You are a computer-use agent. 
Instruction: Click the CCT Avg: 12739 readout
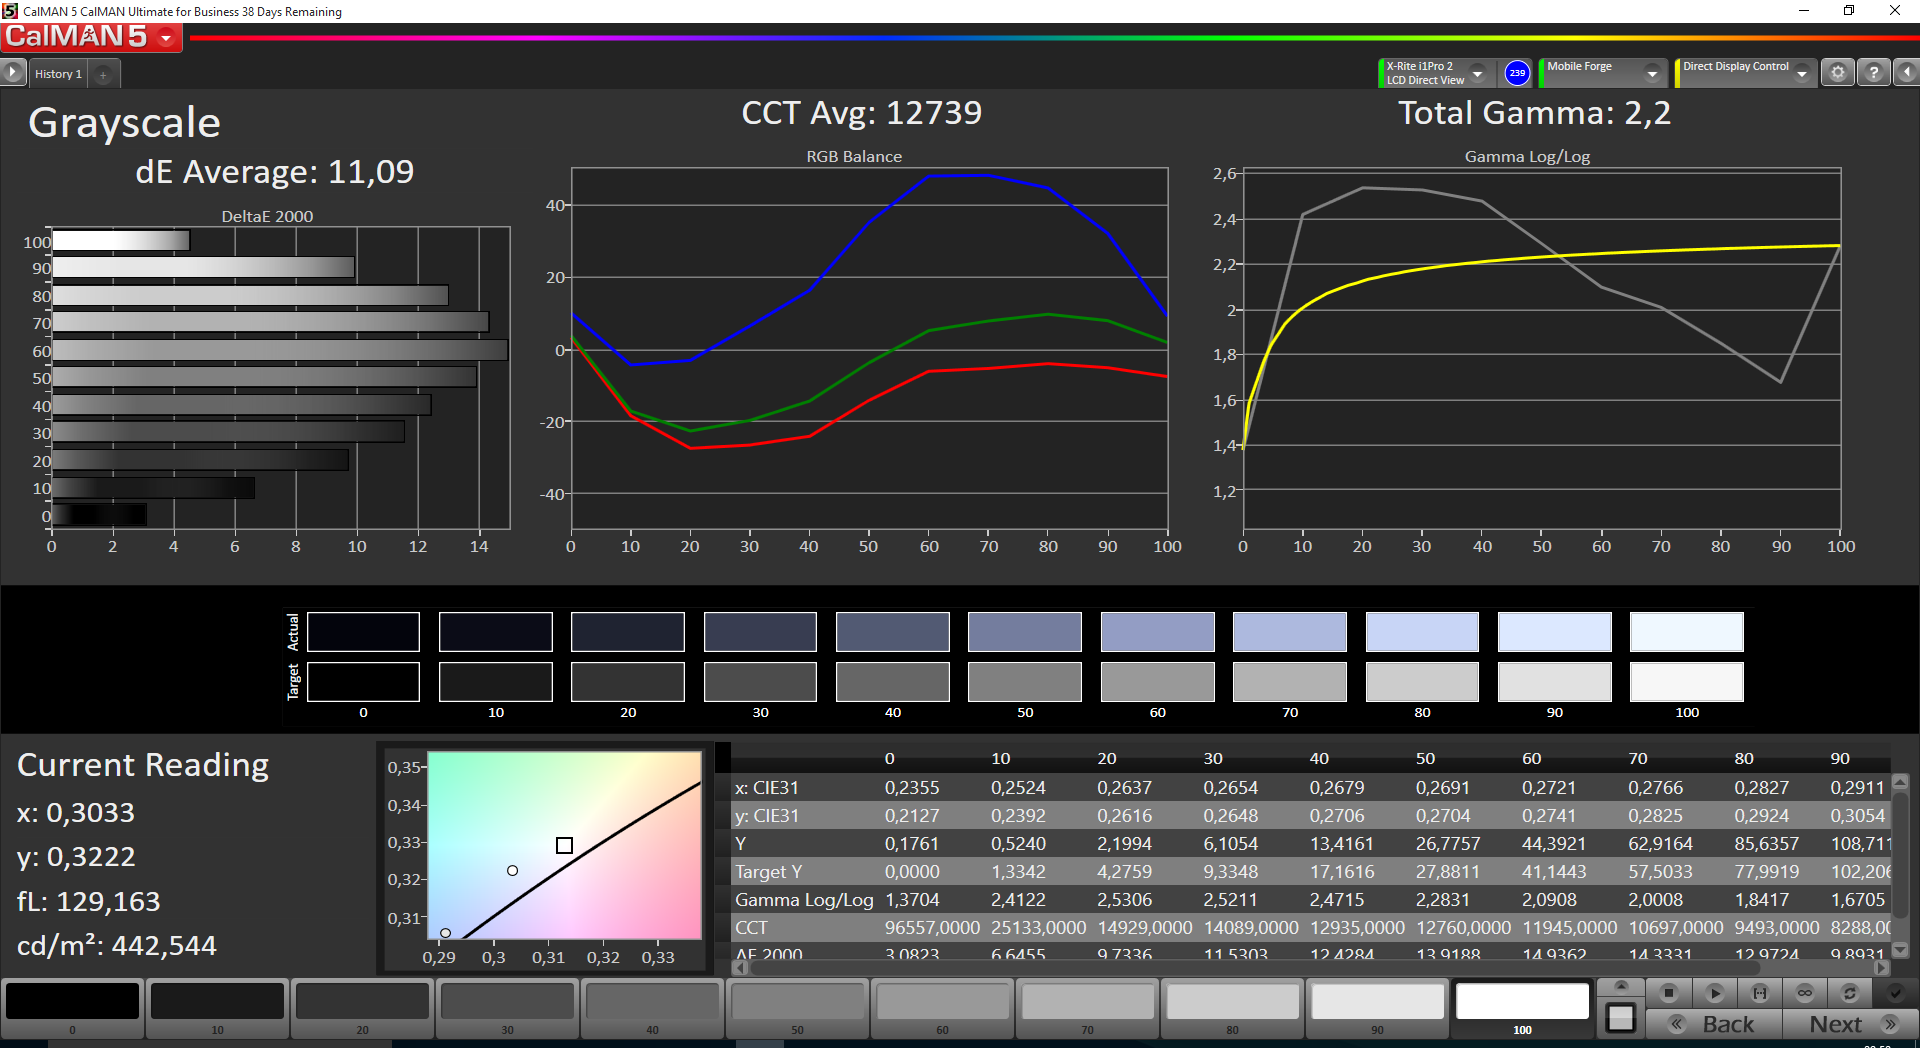(861, 113)
